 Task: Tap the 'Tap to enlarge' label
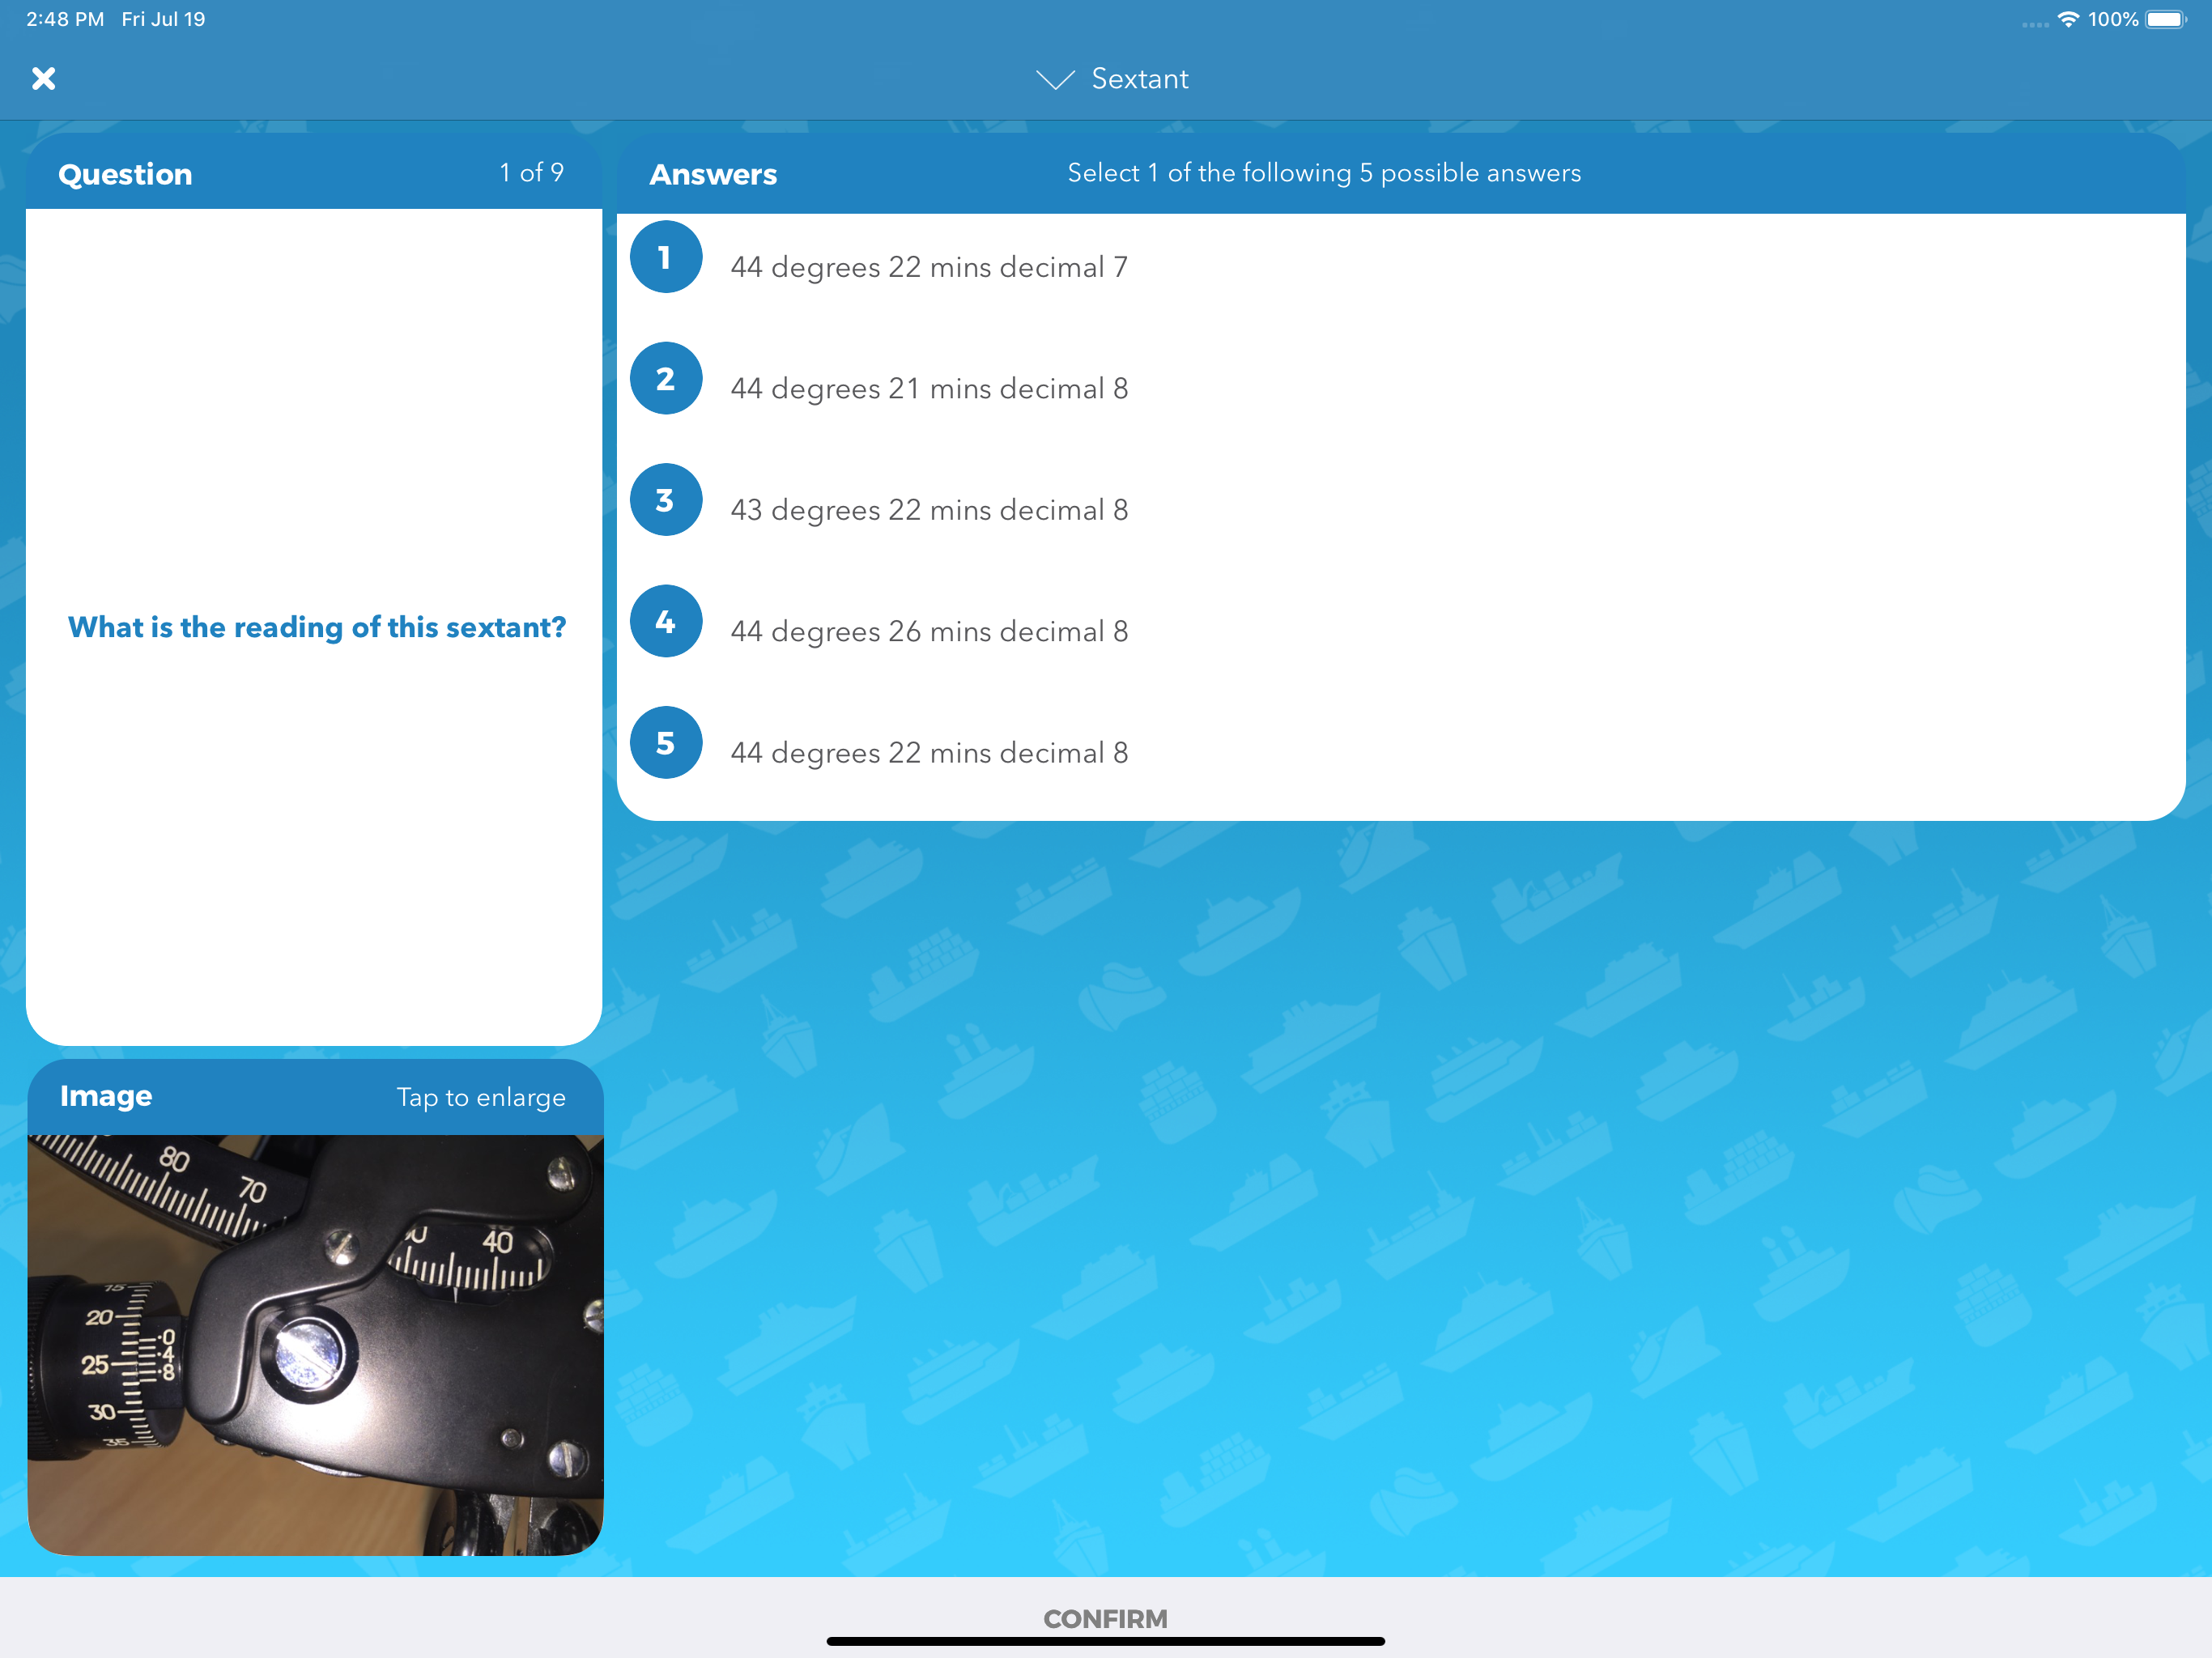pos(481,1098)
